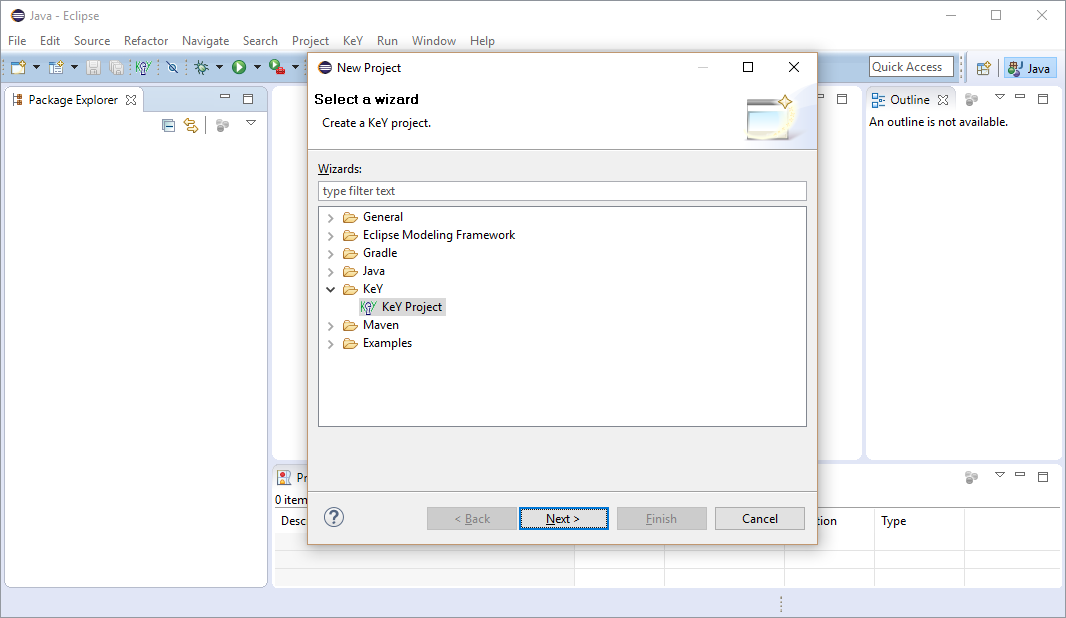
Task: Click Collapse All in Package Explorer
Action: 168,125
